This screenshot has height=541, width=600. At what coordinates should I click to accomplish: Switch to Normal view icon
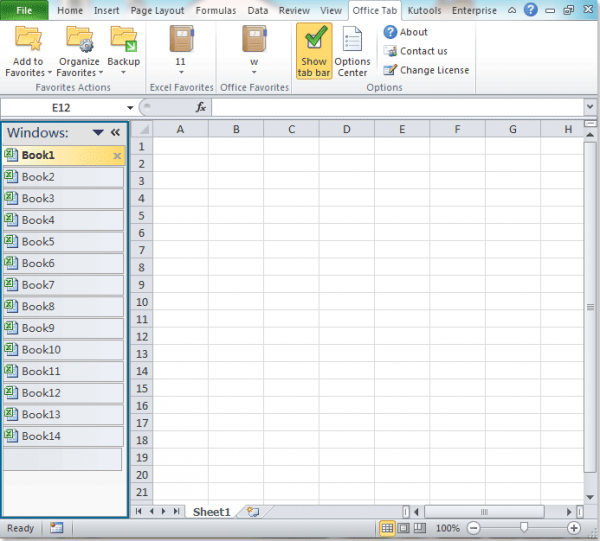point(387,528)
